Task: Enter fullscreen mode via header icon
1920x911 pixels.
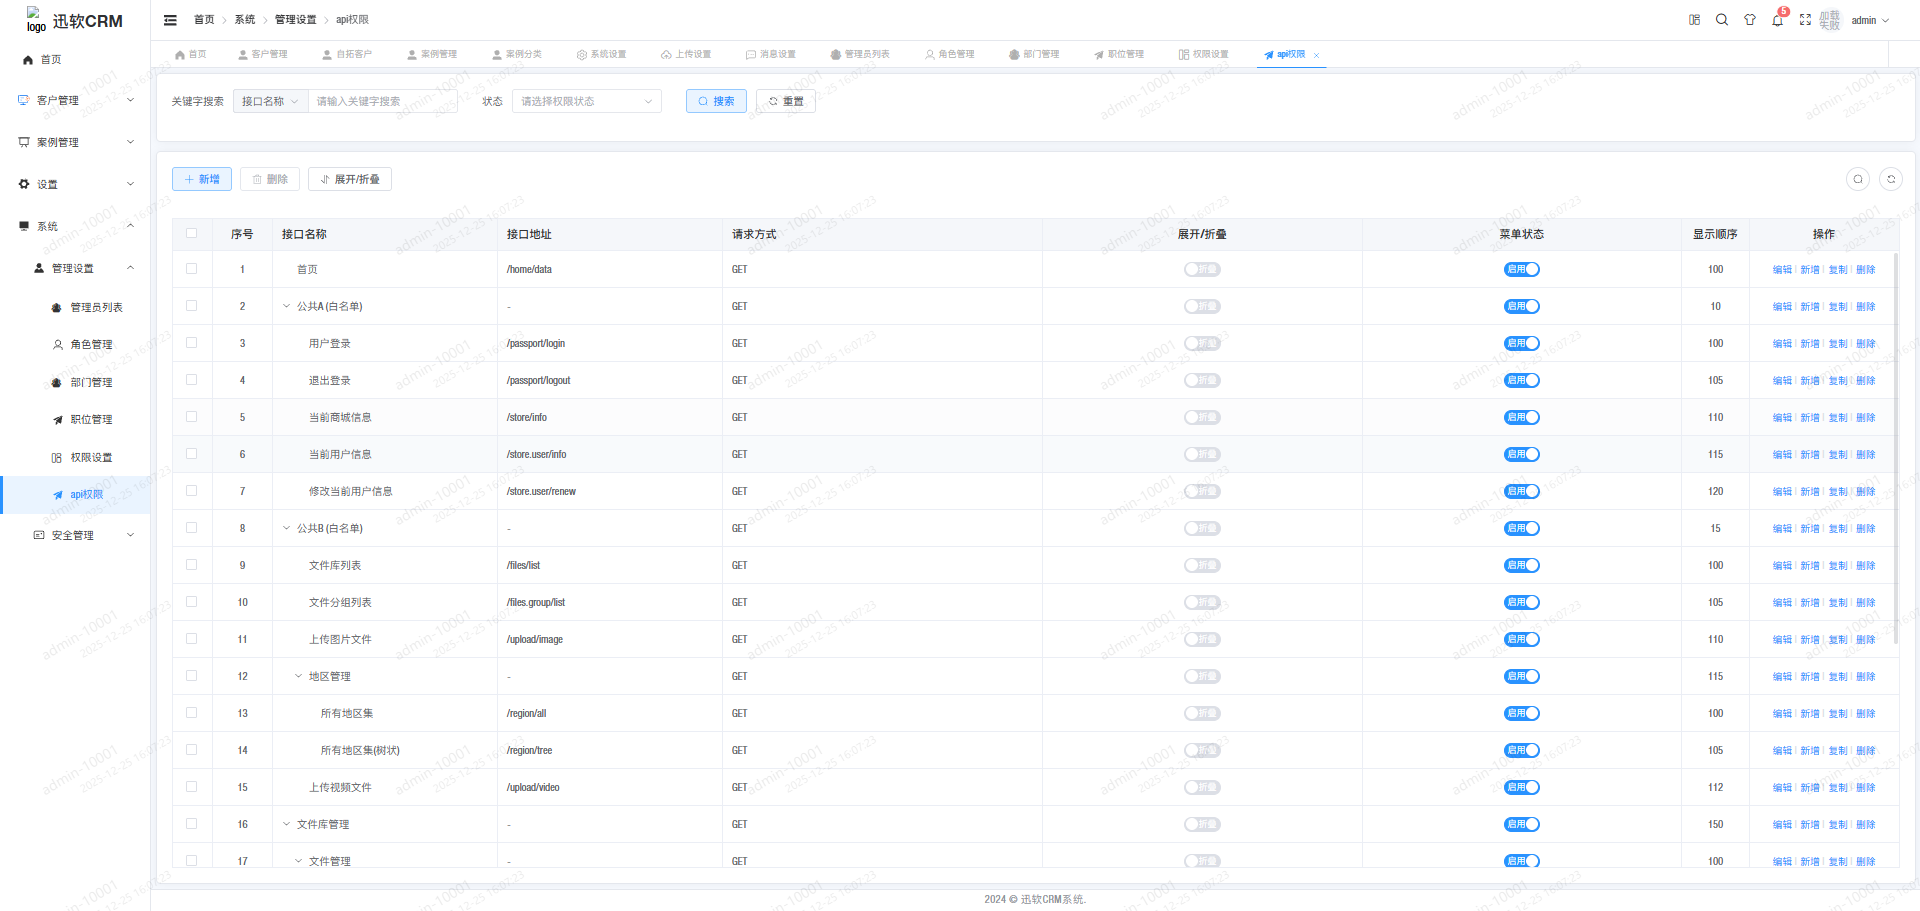Action: coord(1805,20)
